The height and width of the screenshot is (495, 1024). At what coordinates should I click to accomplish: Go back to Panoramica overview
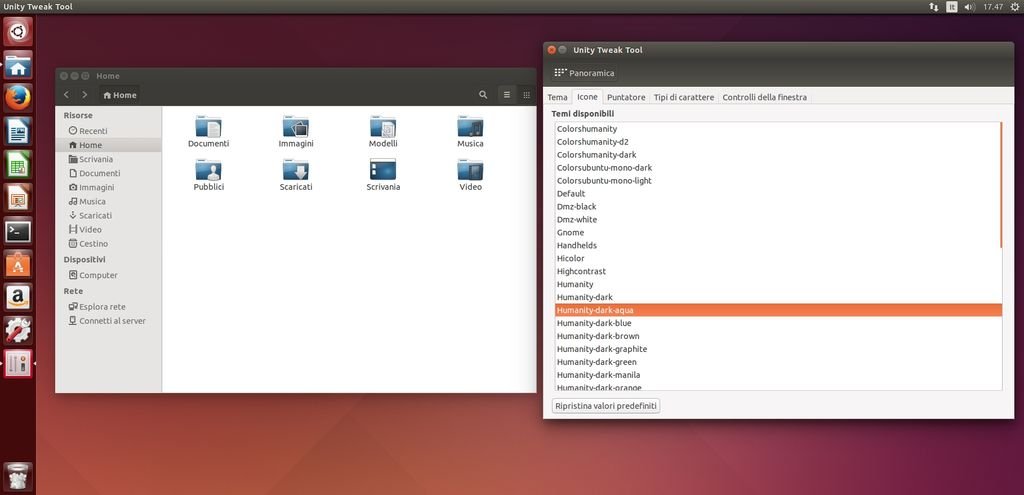click(x=585, y=73)
